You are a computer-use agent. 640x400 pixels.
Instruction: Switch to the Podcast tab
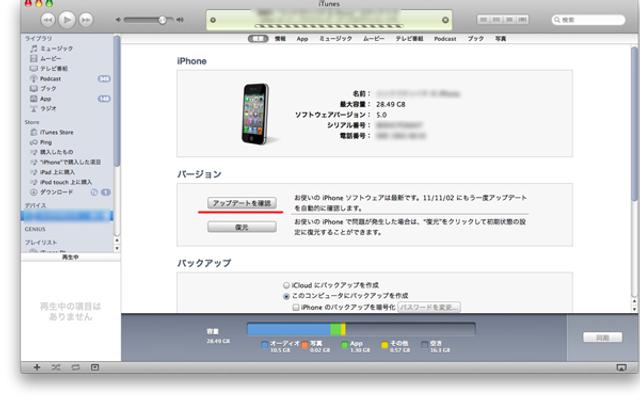pyautogui.click(x=445, y=39)
